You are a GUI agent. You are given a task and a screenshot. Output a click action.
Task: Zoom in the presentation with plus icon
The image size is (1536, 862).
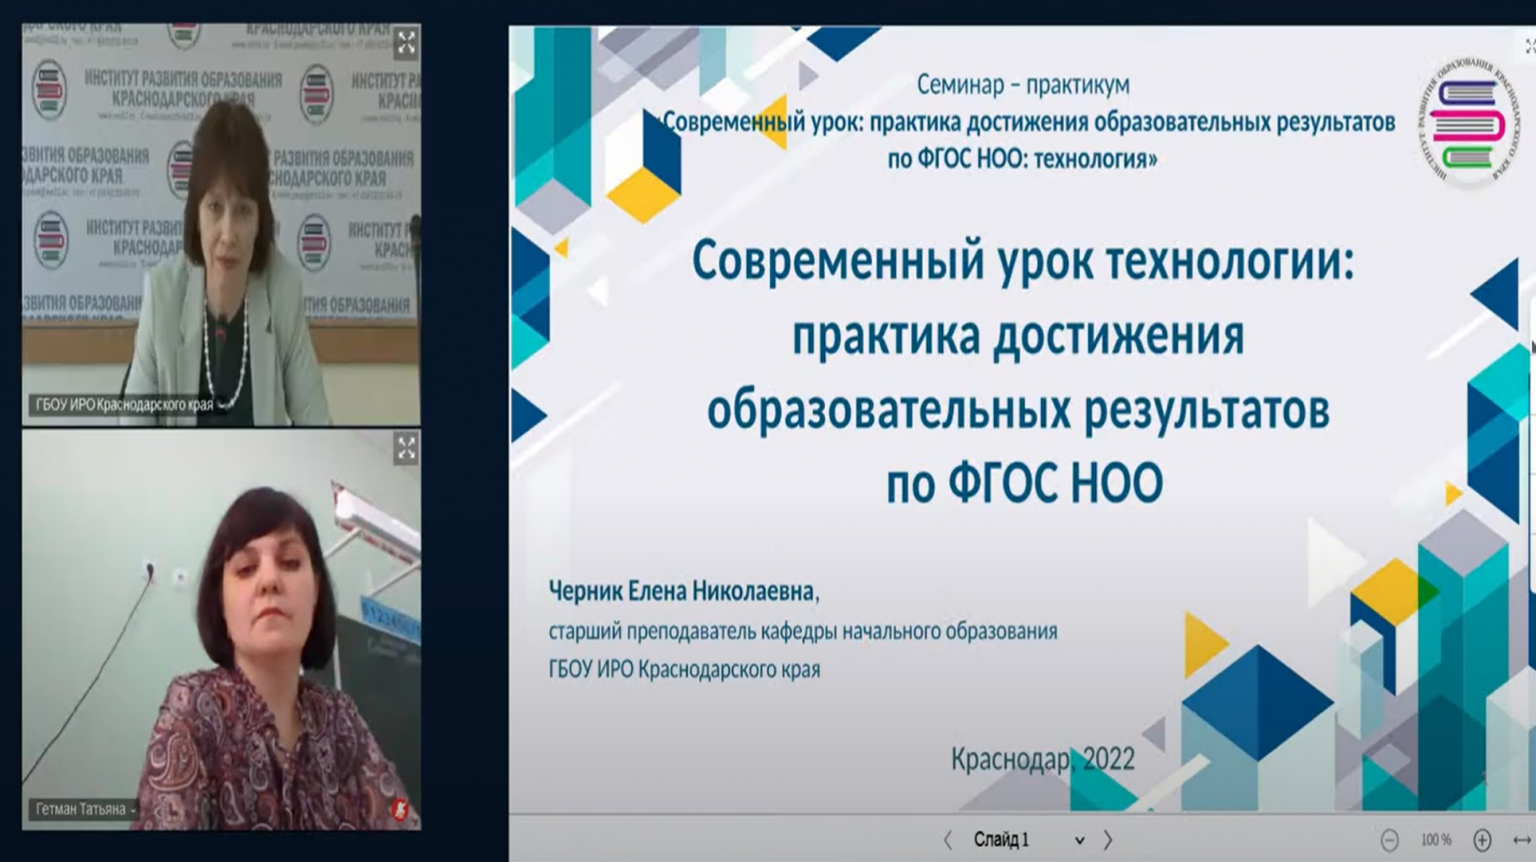point(1482,841)
